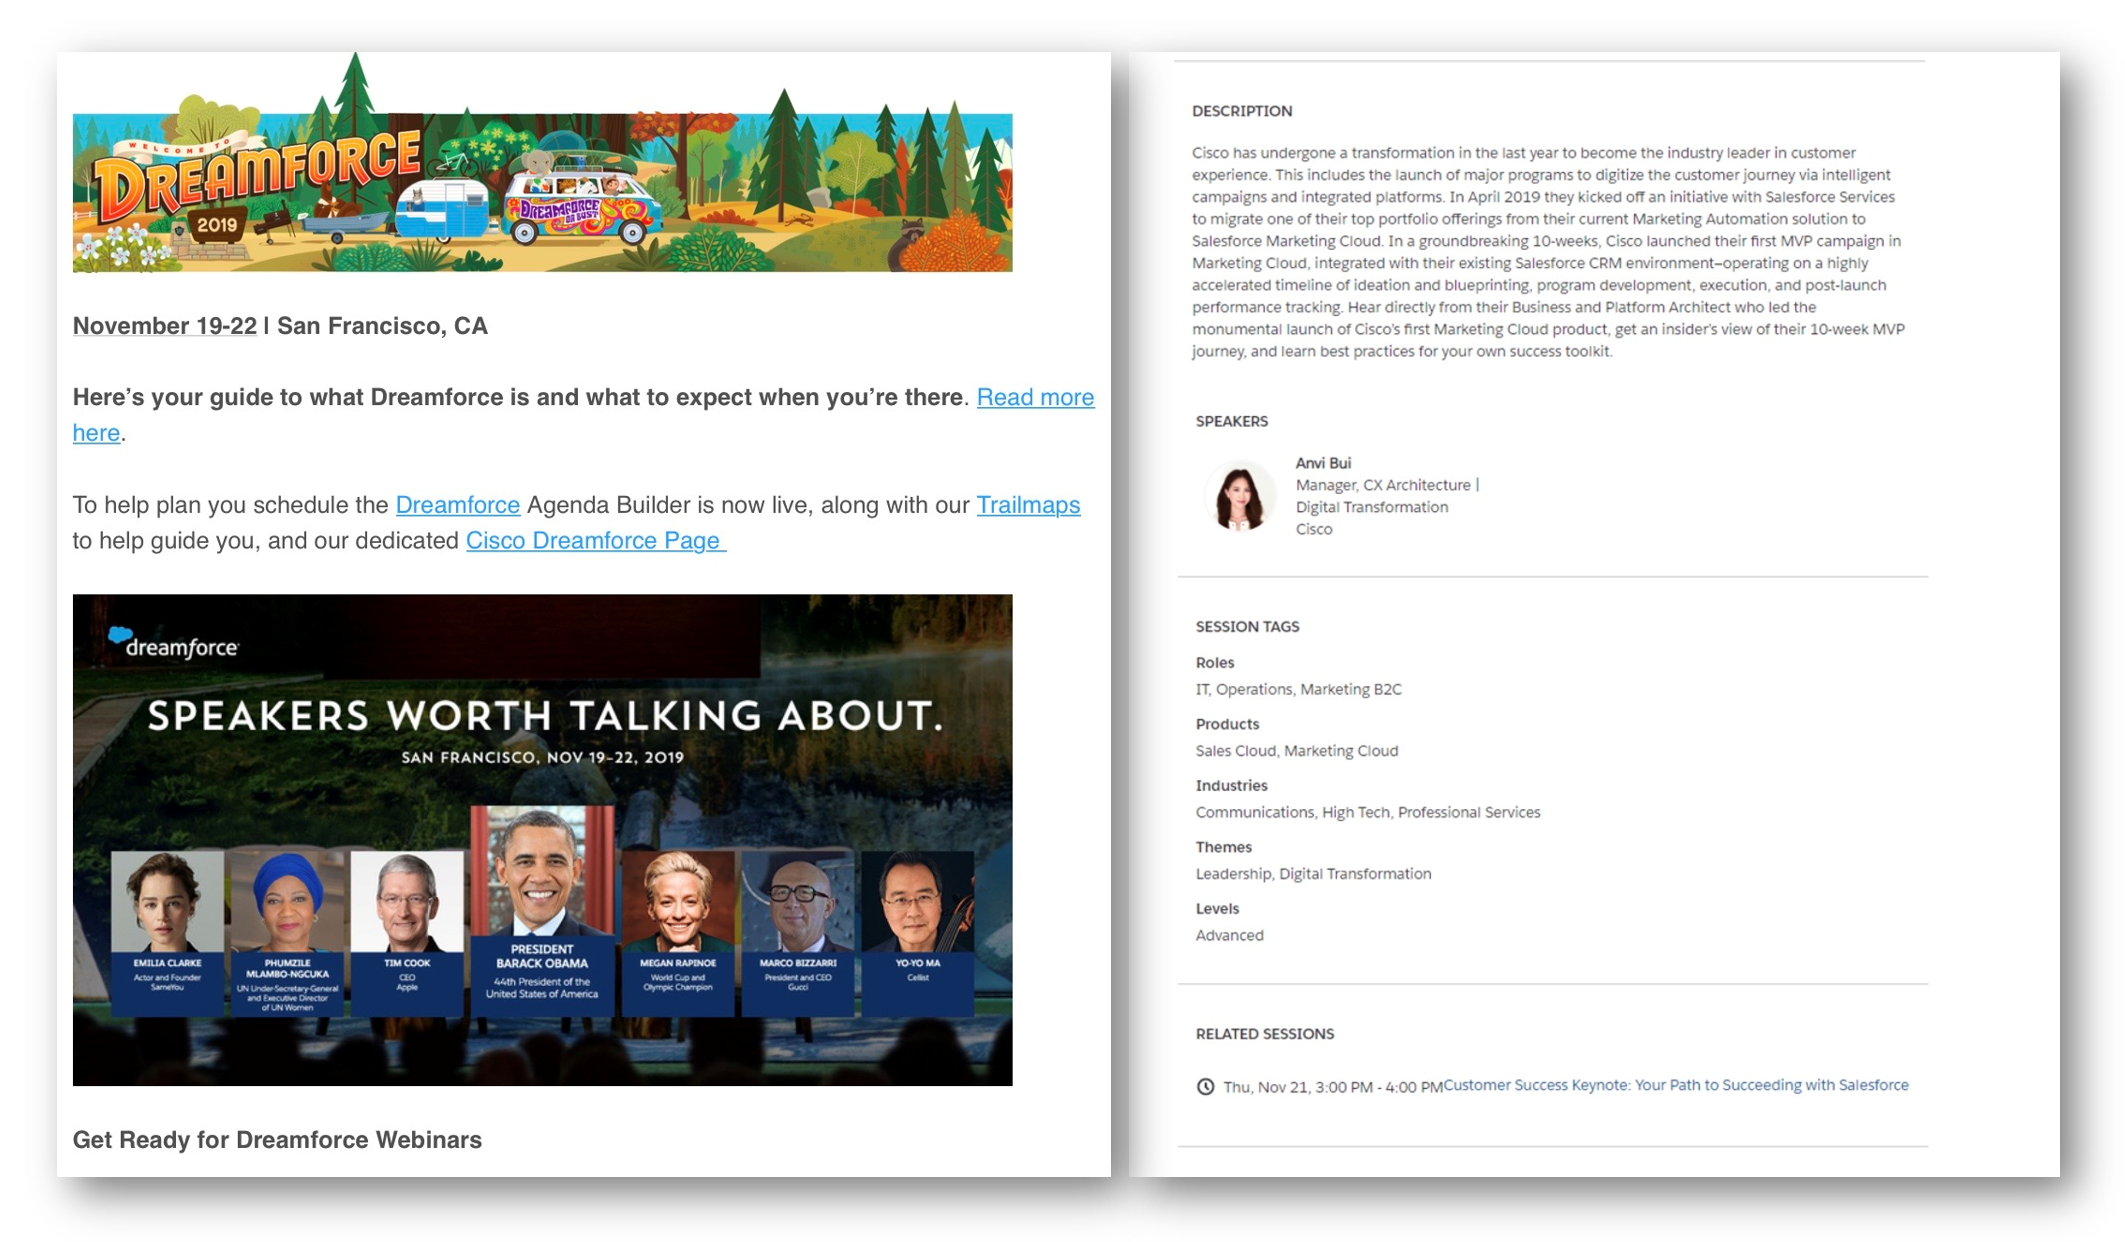Select the speaker name Anvi Bui

tap(1323, 463)
